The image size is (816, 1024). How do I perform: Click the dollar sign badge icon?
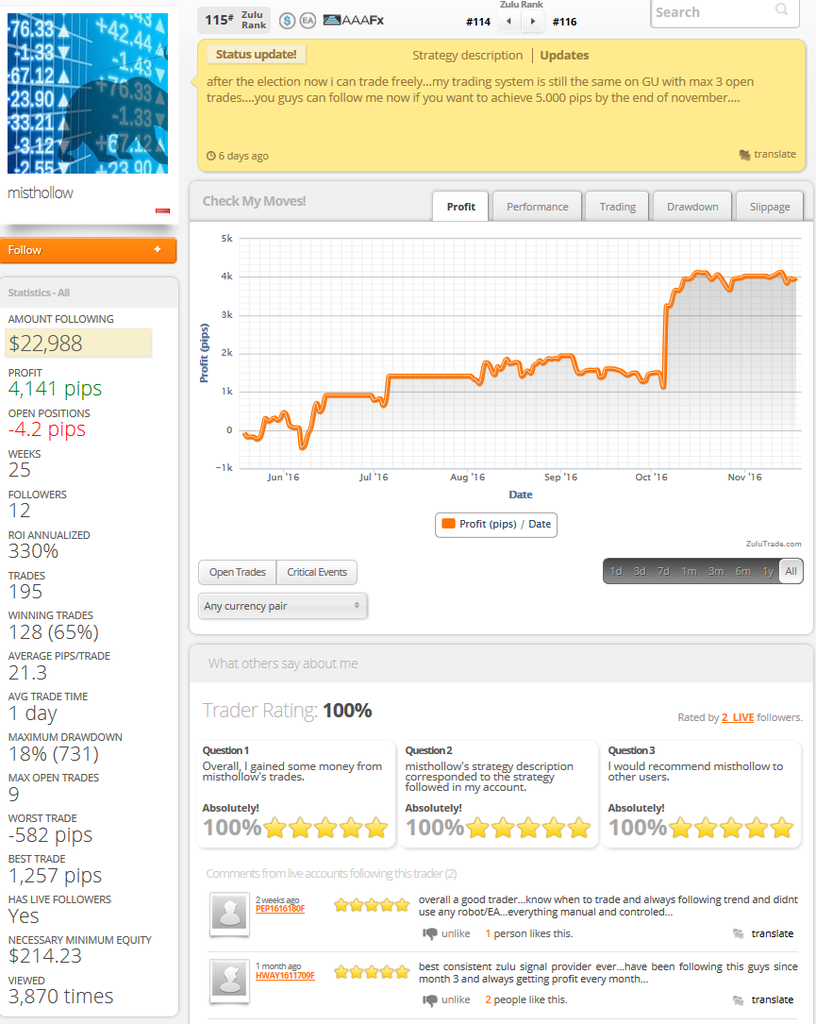click(287, 21)
